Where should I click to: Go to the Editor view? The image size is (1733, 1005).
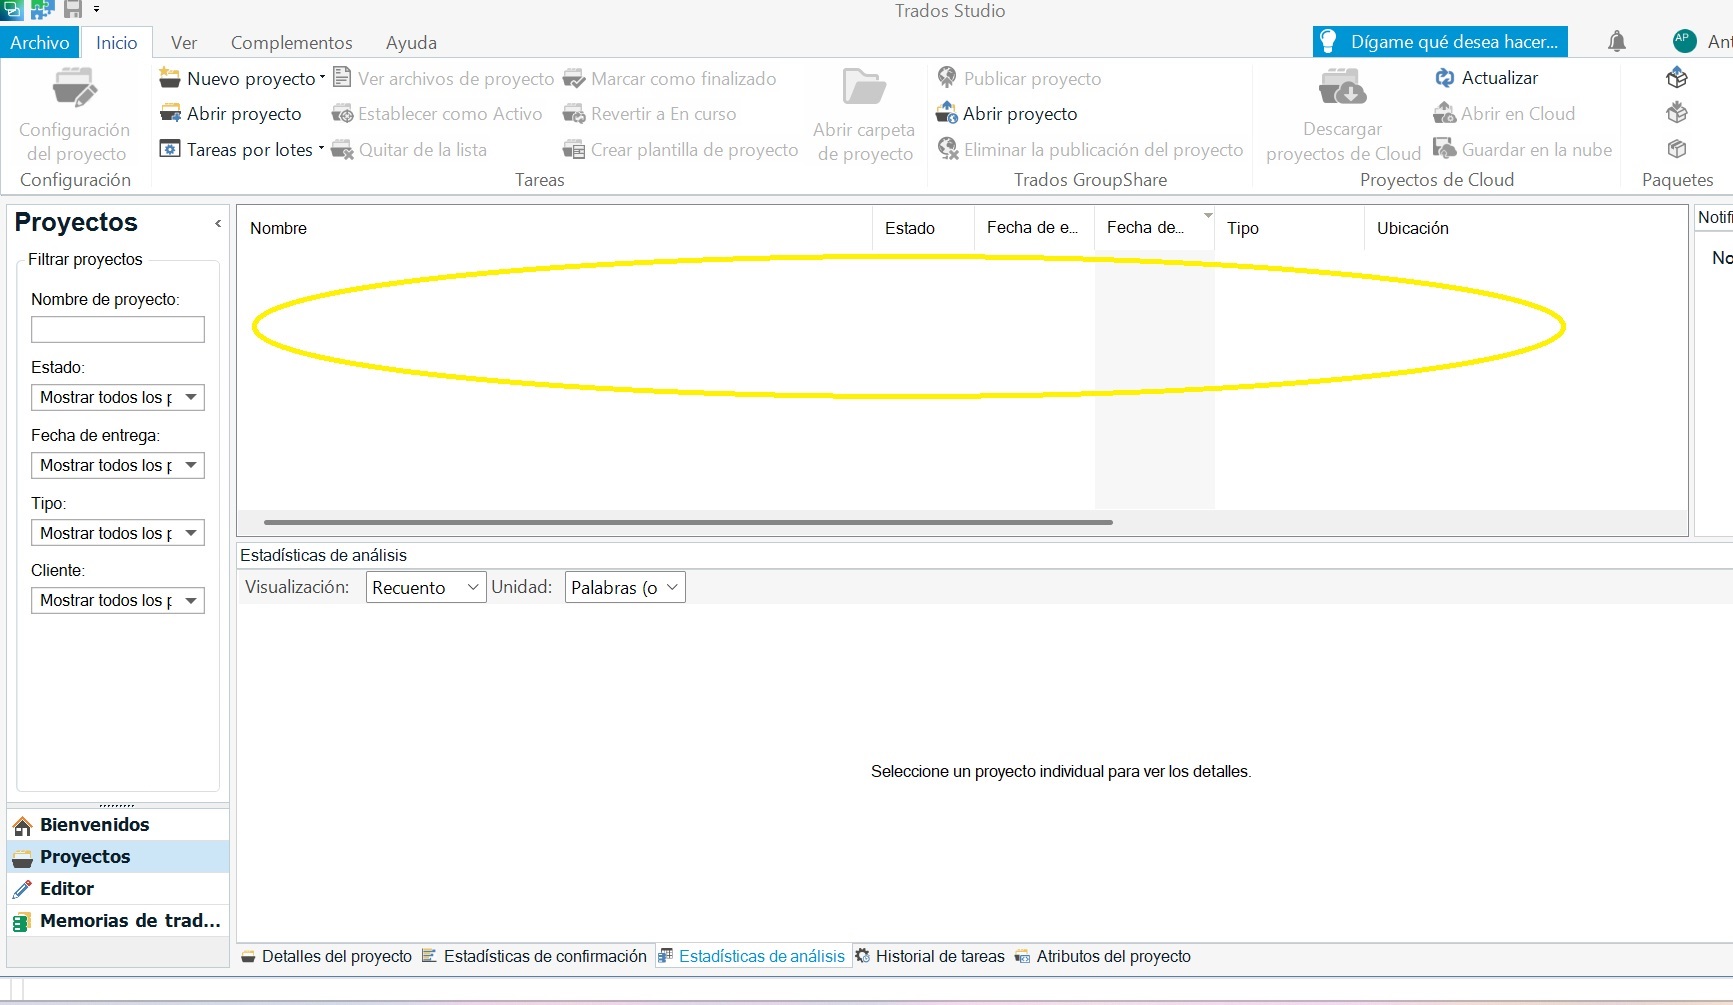tap(66, 889)
